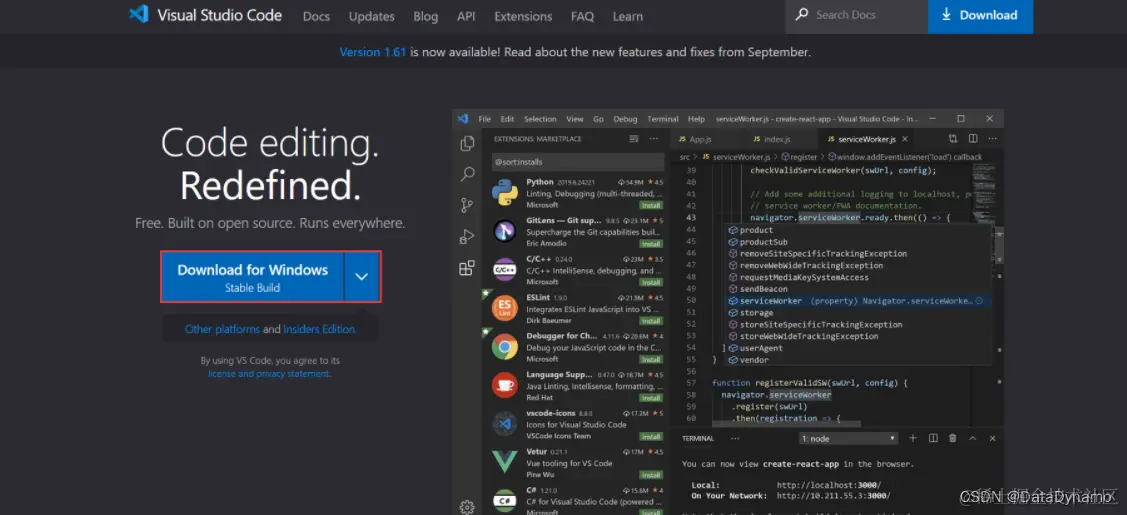Click the blue Download button in header
1127x515 pixels.
(980, 16)
